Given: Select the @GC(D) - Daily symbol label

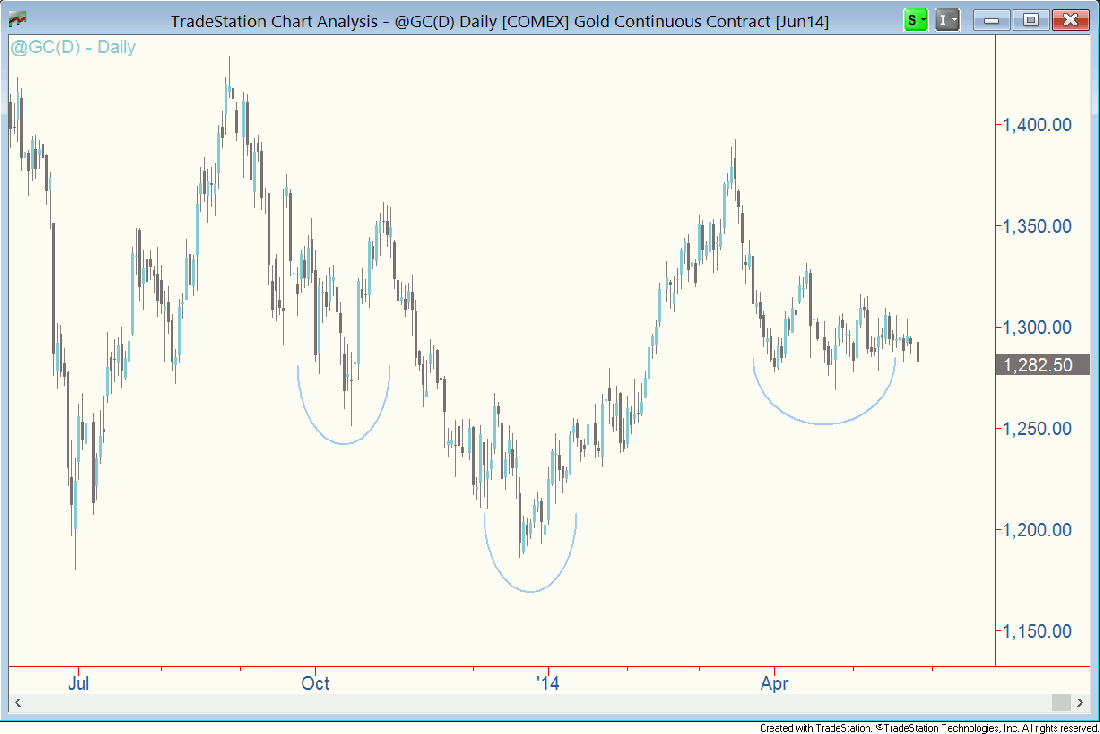Looking at the screenshot, I should tap(73, 47).
